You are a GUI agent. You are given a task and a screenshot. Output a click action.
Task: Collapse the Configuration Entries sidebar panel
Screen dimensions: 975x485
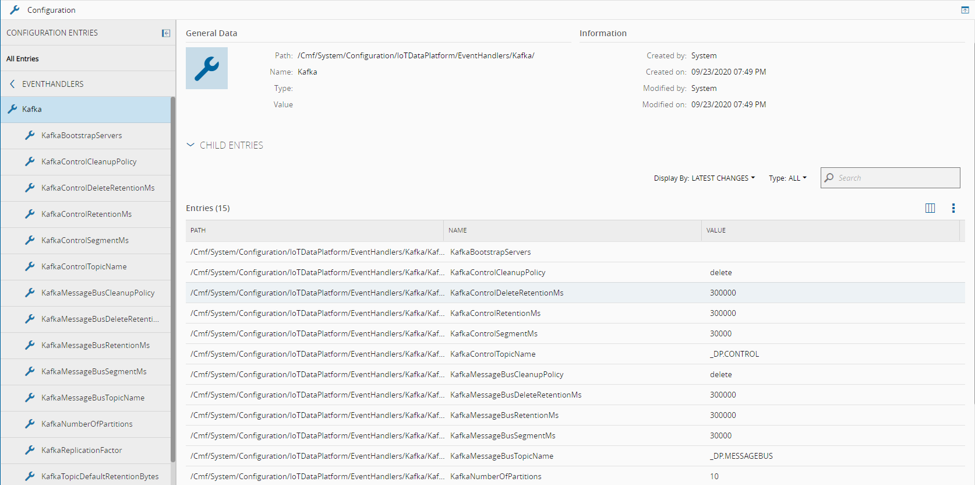click(x=166, y=33)
